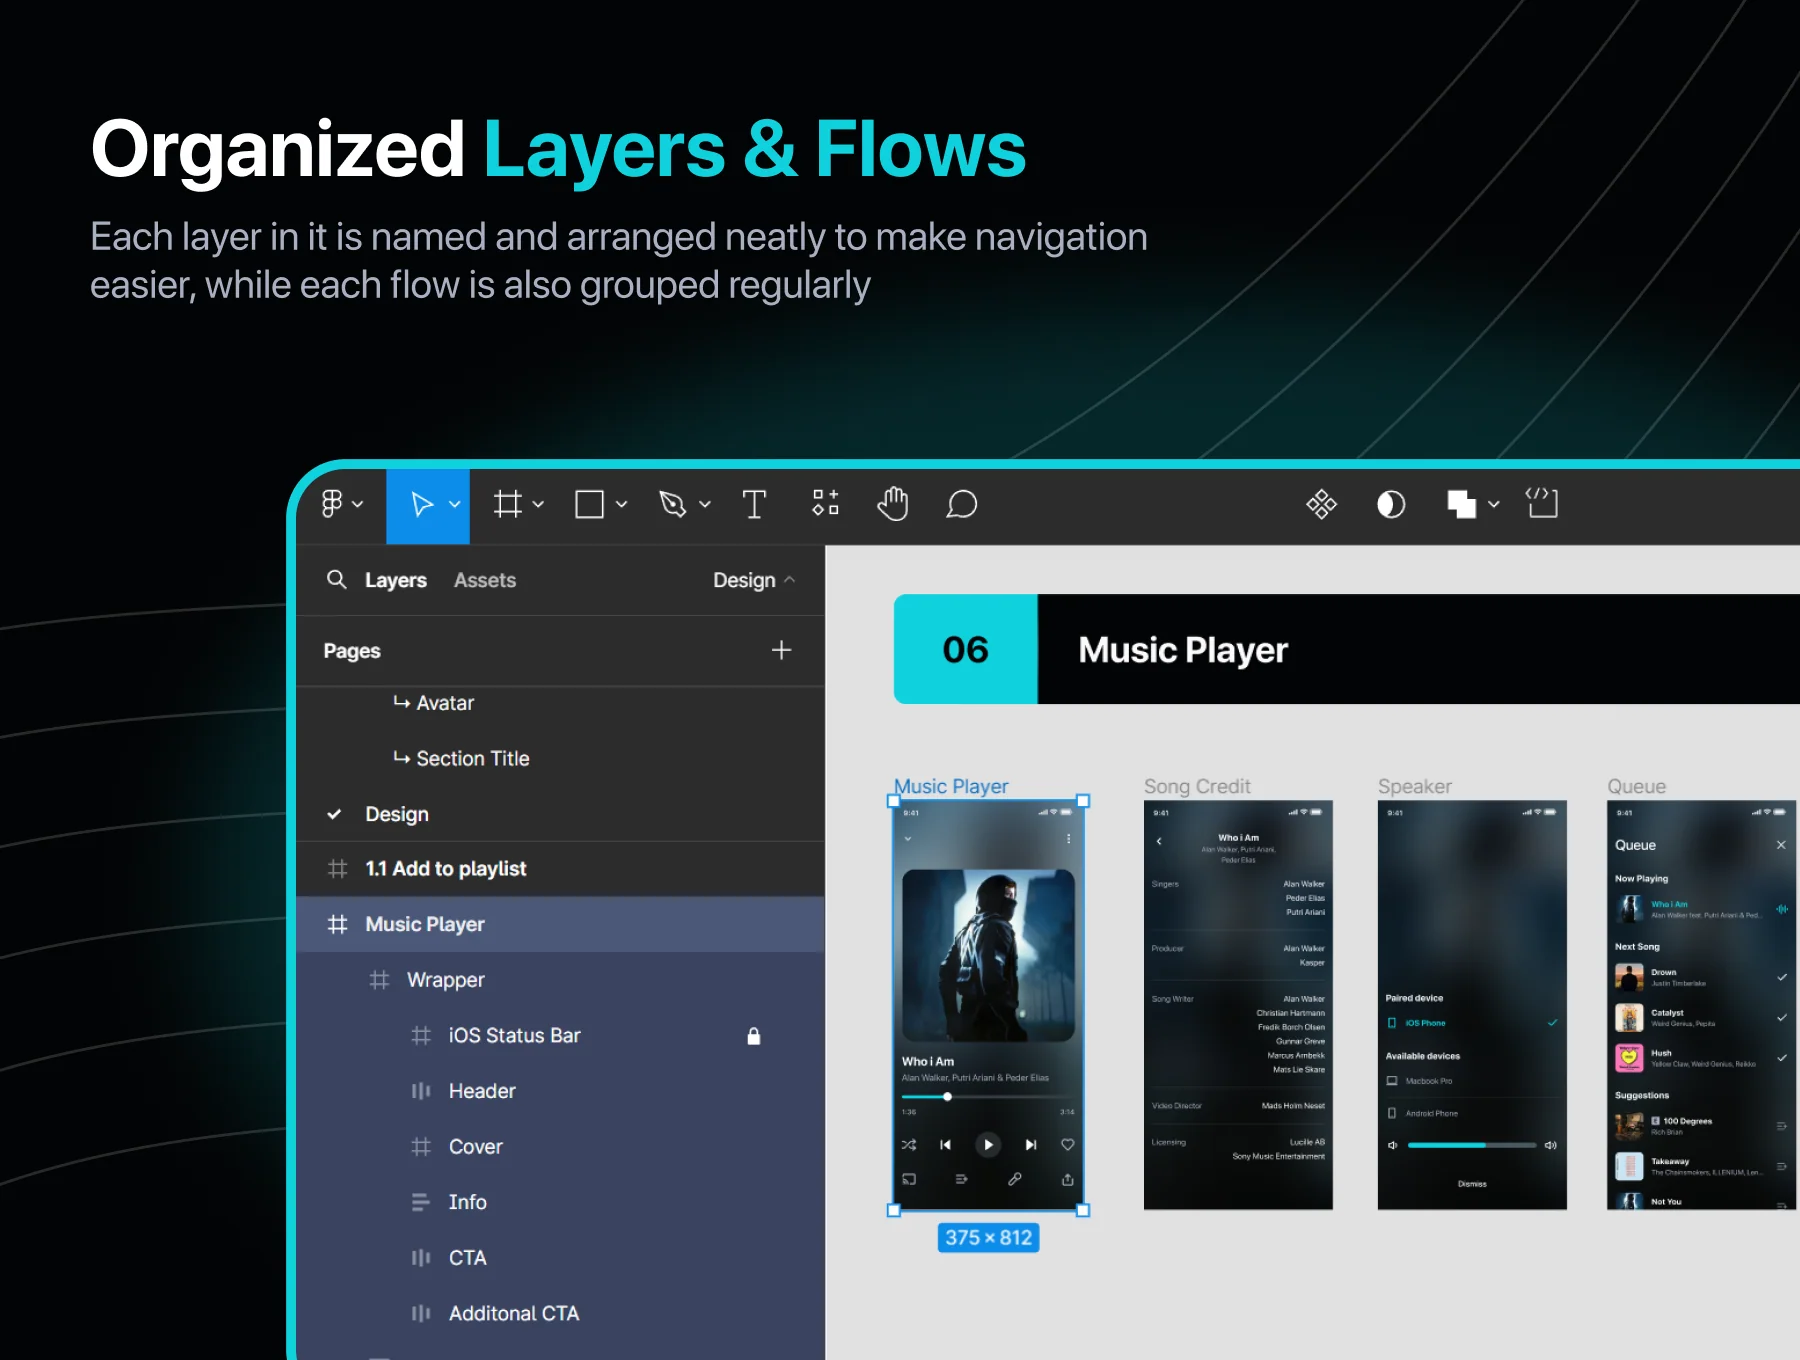Click the back arrow on Song Credit
The width and height of the screenshot is (1800, 1360).
(1159, 842)
